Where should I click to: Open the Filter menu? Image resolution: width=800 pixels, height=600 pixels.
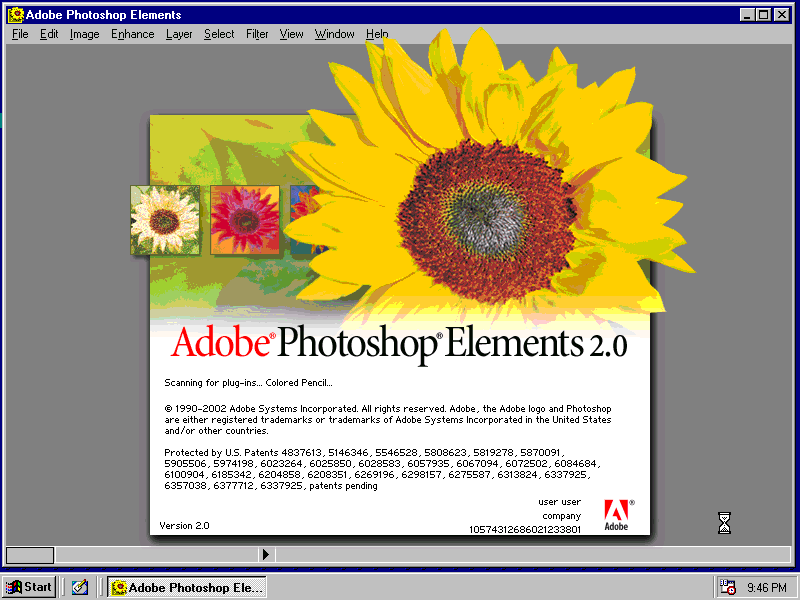257,34
